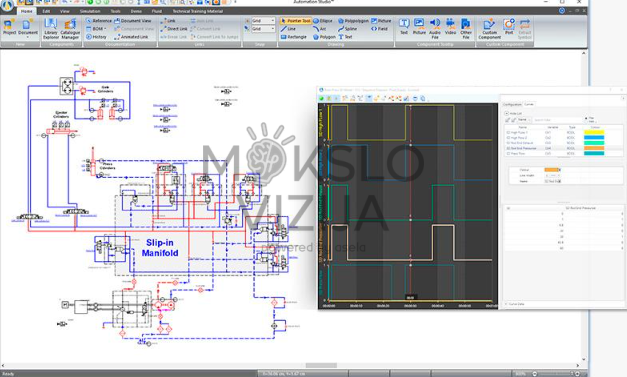Click the ribbon help icon at top right

[562, 11]
